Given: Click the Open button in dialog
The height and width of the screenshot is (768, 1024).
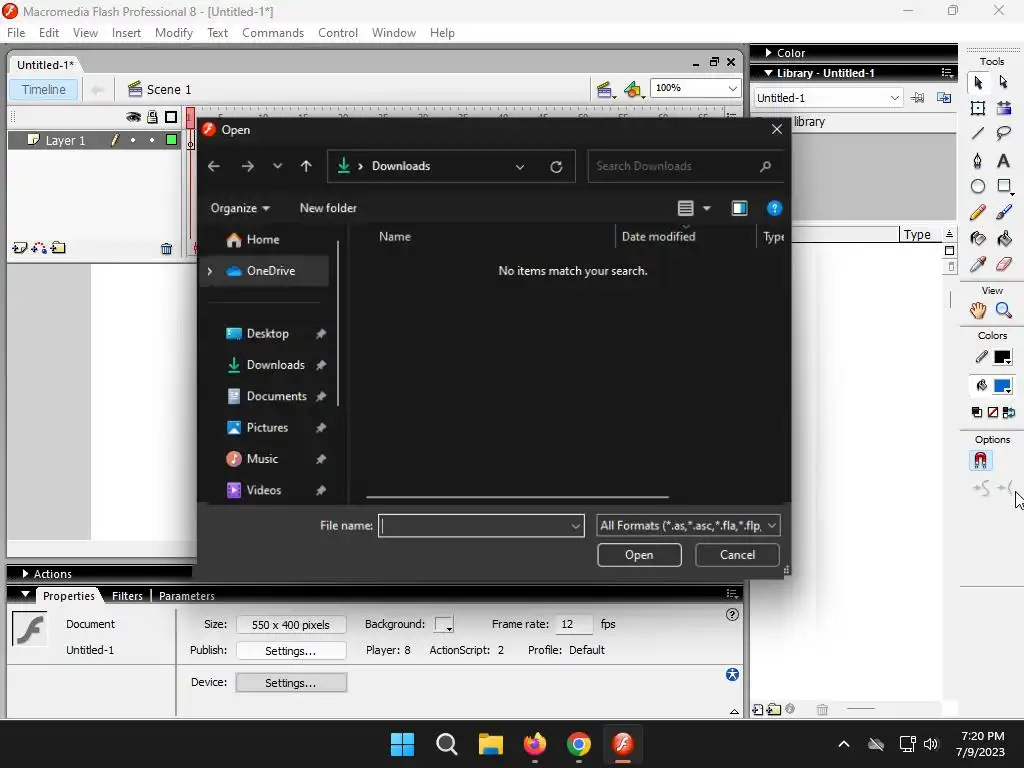Looking at the screenshot, I should pos(639,555).
